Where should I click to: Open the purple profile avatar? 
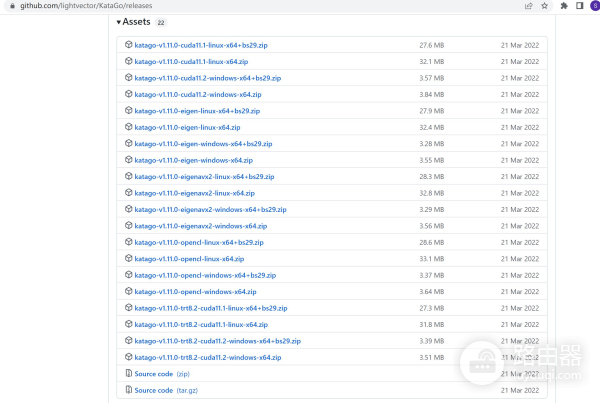[x=594, y=5]
